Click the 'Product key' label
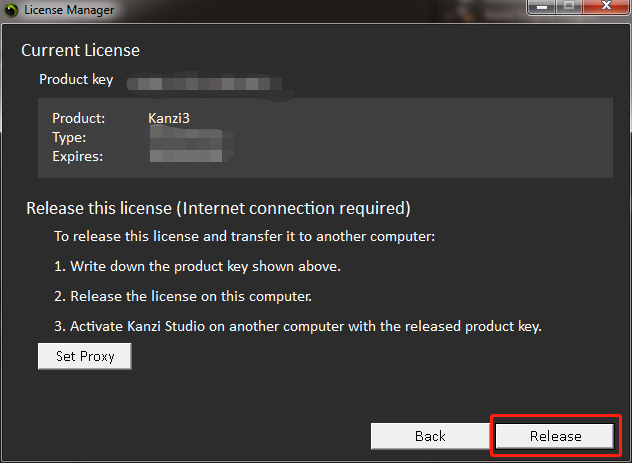This screenshot has height=463, width=632. [x=76, y=79]
